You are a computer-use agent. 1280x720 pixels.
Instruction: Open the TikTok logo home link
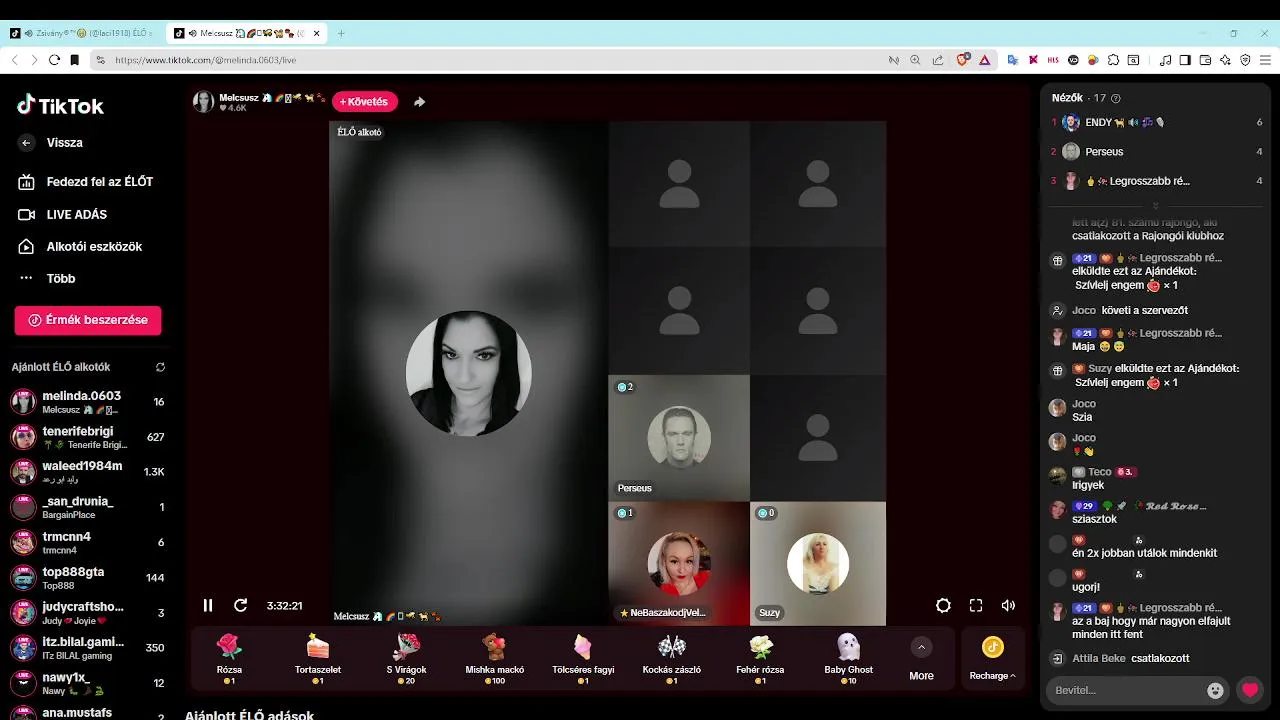[60, 105]
